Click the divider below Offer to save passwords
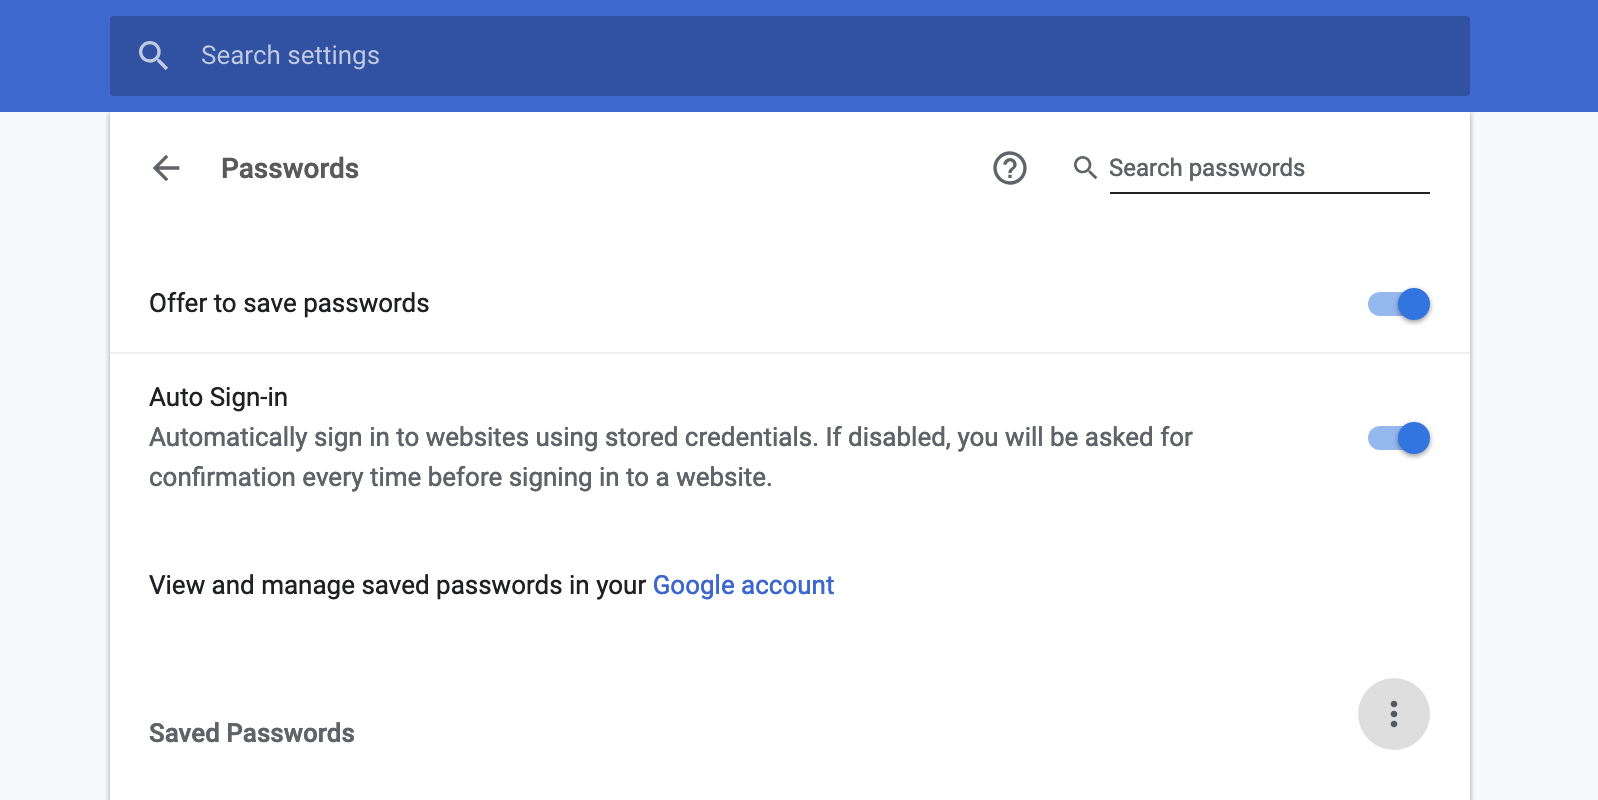The image size is (1598, 800). click(x=790, y=353)
